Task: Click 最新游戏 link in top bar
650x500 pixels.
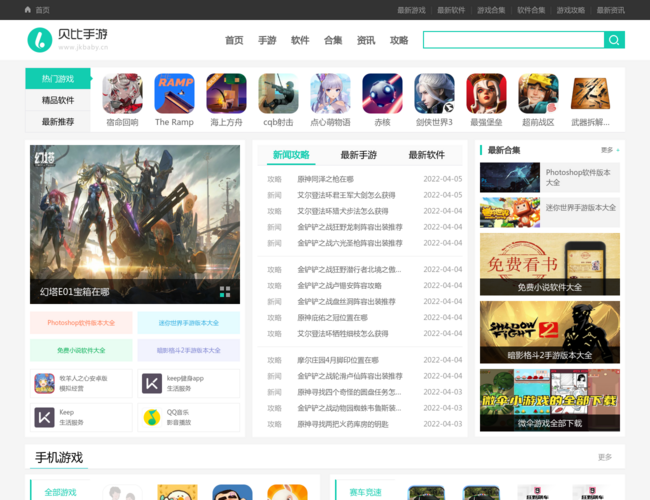Action: click(411, 10)
